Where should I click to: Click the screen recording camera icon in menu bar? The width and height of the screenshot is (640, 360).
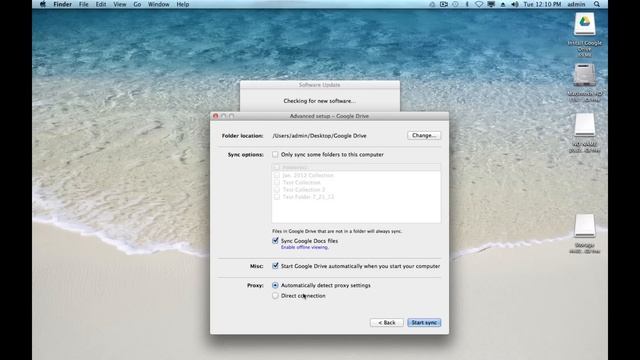444,4
